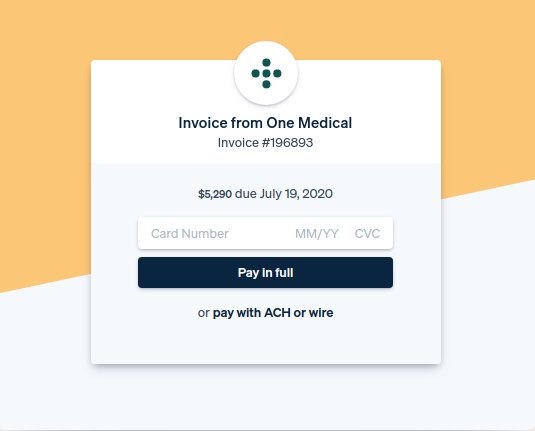
Task: Click the pale background beneath the invoice card
Action: [266, 398]
